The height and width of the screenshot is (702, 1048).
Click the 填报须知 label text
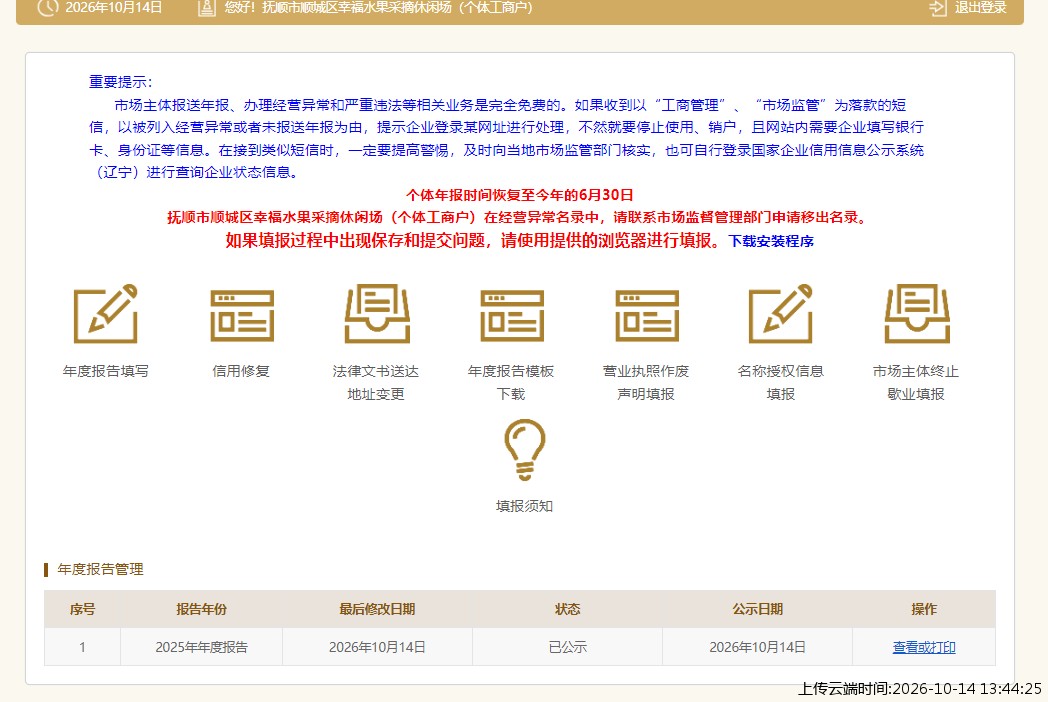[x=525, y=506]
